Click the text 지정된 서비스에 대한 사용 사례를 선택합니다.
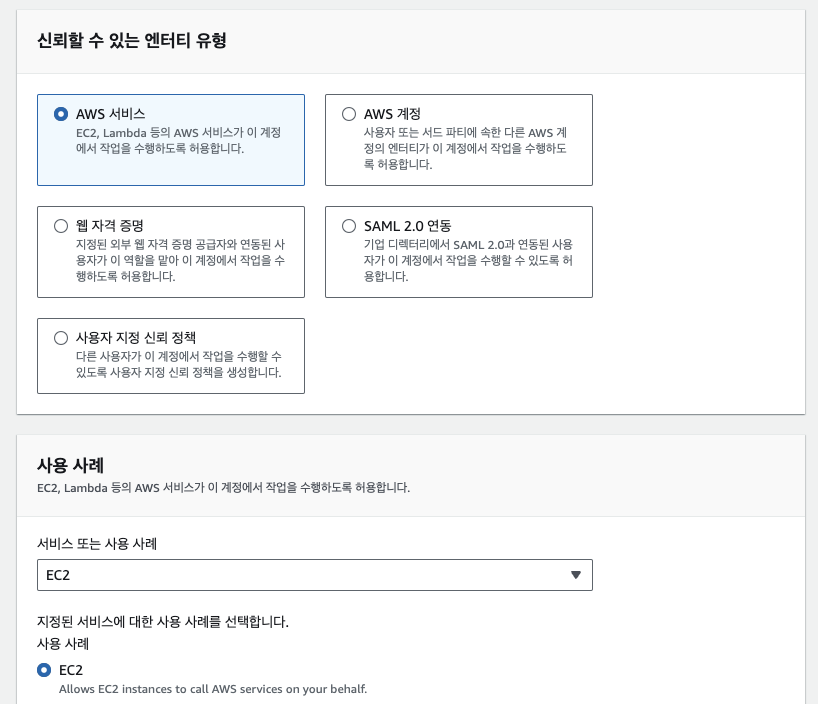The image size is (818, 704). point(163,622)
